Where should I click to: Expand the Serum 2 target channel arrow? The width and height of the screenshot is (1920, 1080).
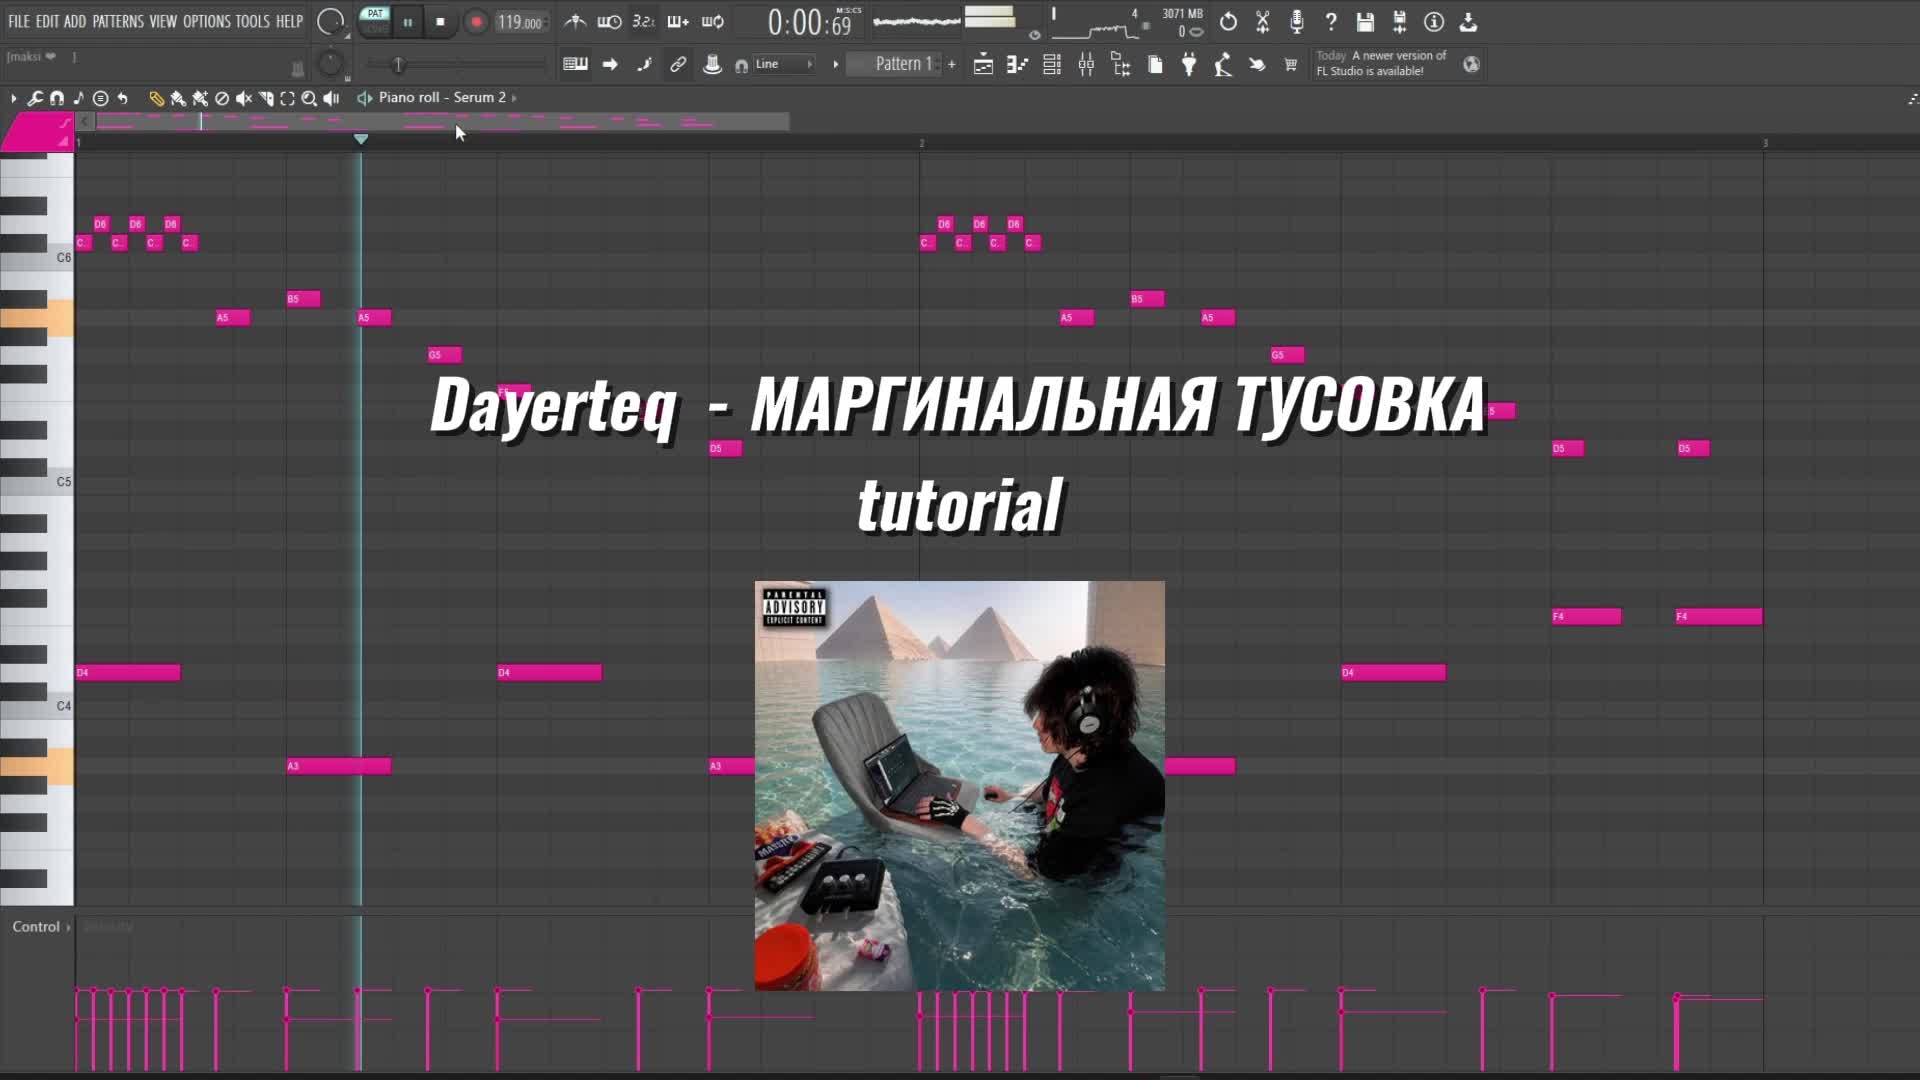pos(514,98)
